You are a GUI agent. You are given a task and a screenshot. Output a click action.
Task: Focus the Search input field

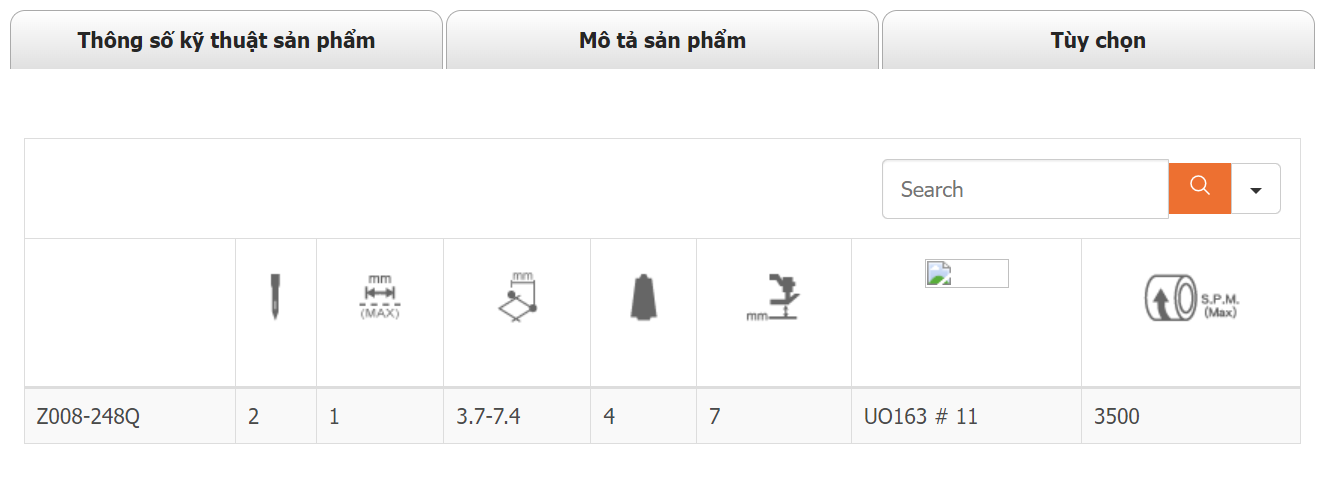(x=1025, y=189)
